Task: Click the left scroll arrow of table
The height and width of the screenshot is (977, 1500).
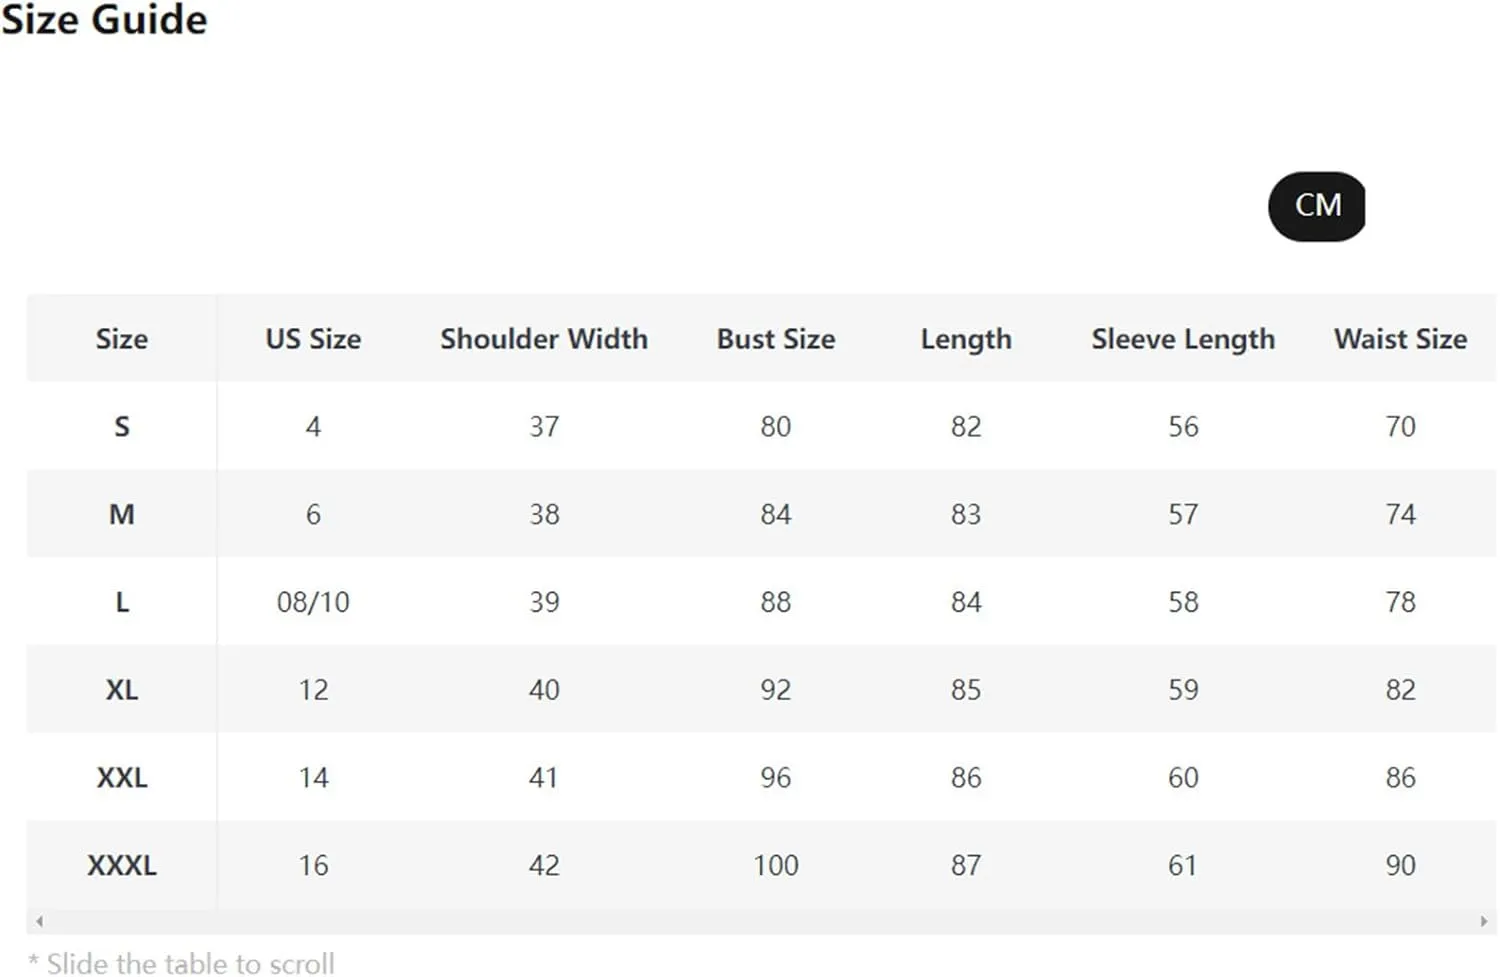Action: coord(39,921)
